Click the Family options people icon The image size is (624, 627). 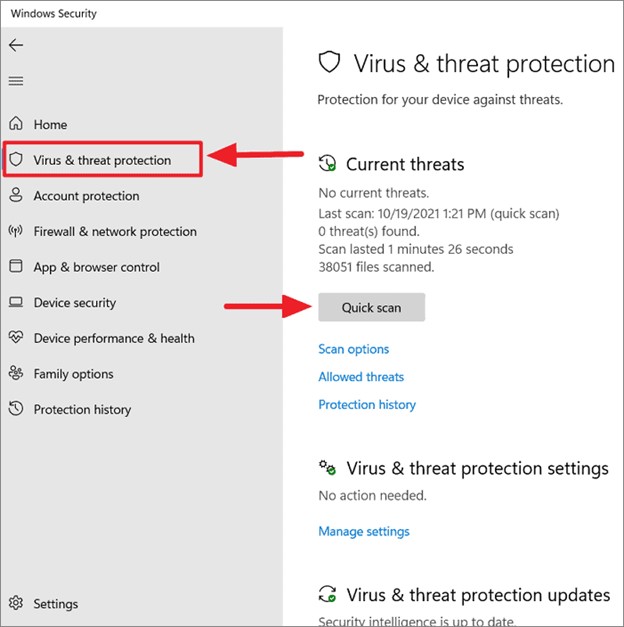[15, 374]
